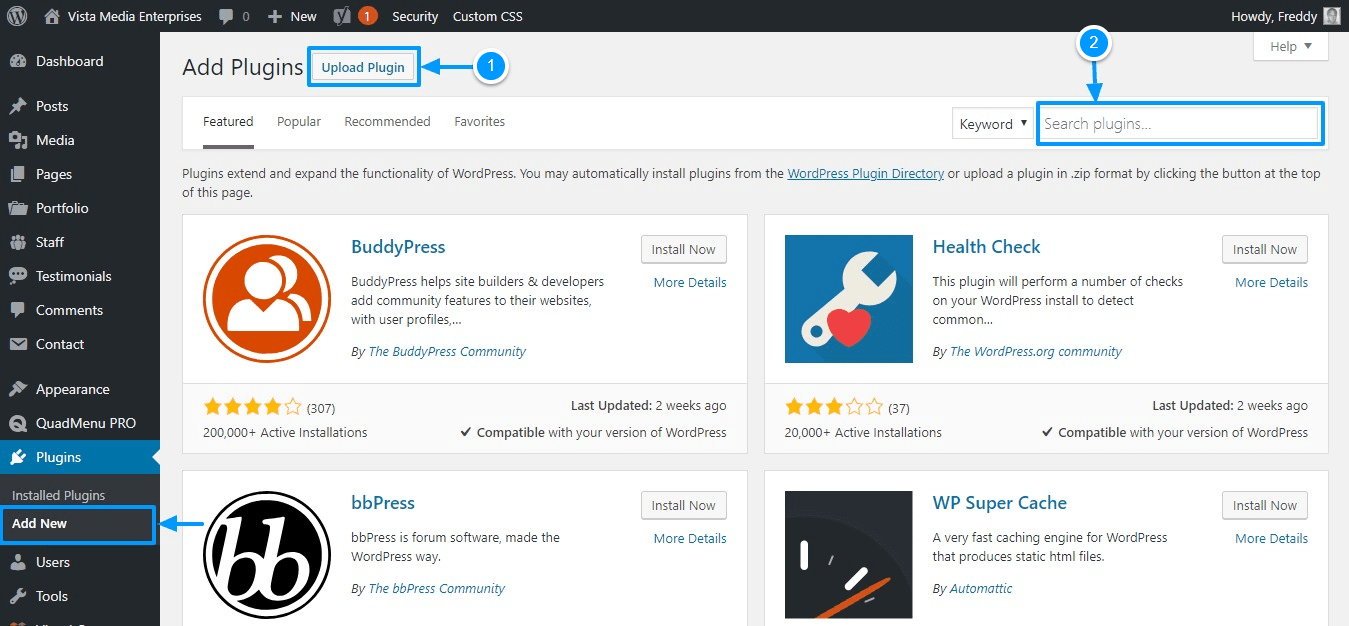The width and height of the screenshot is (1349, 626).
Task: Click the Health Check plugin logo
Action: [849, 299]
